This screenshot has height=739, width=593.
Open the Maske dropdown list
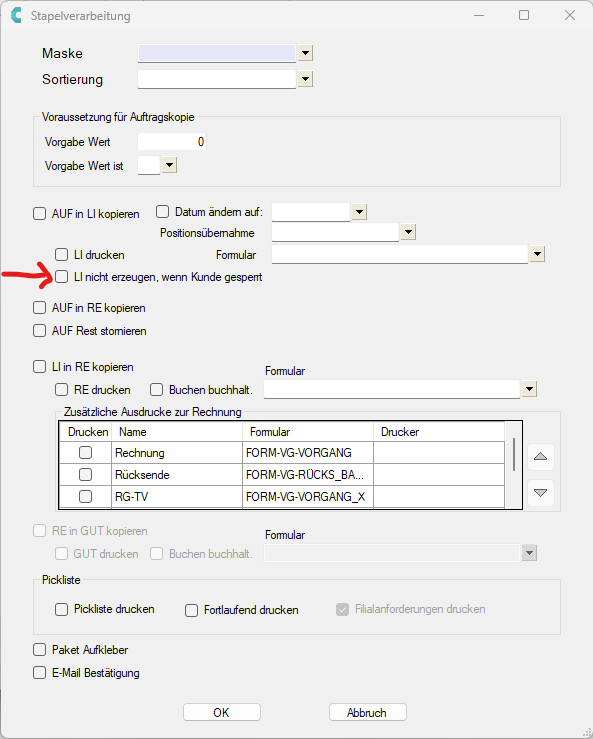305,53
